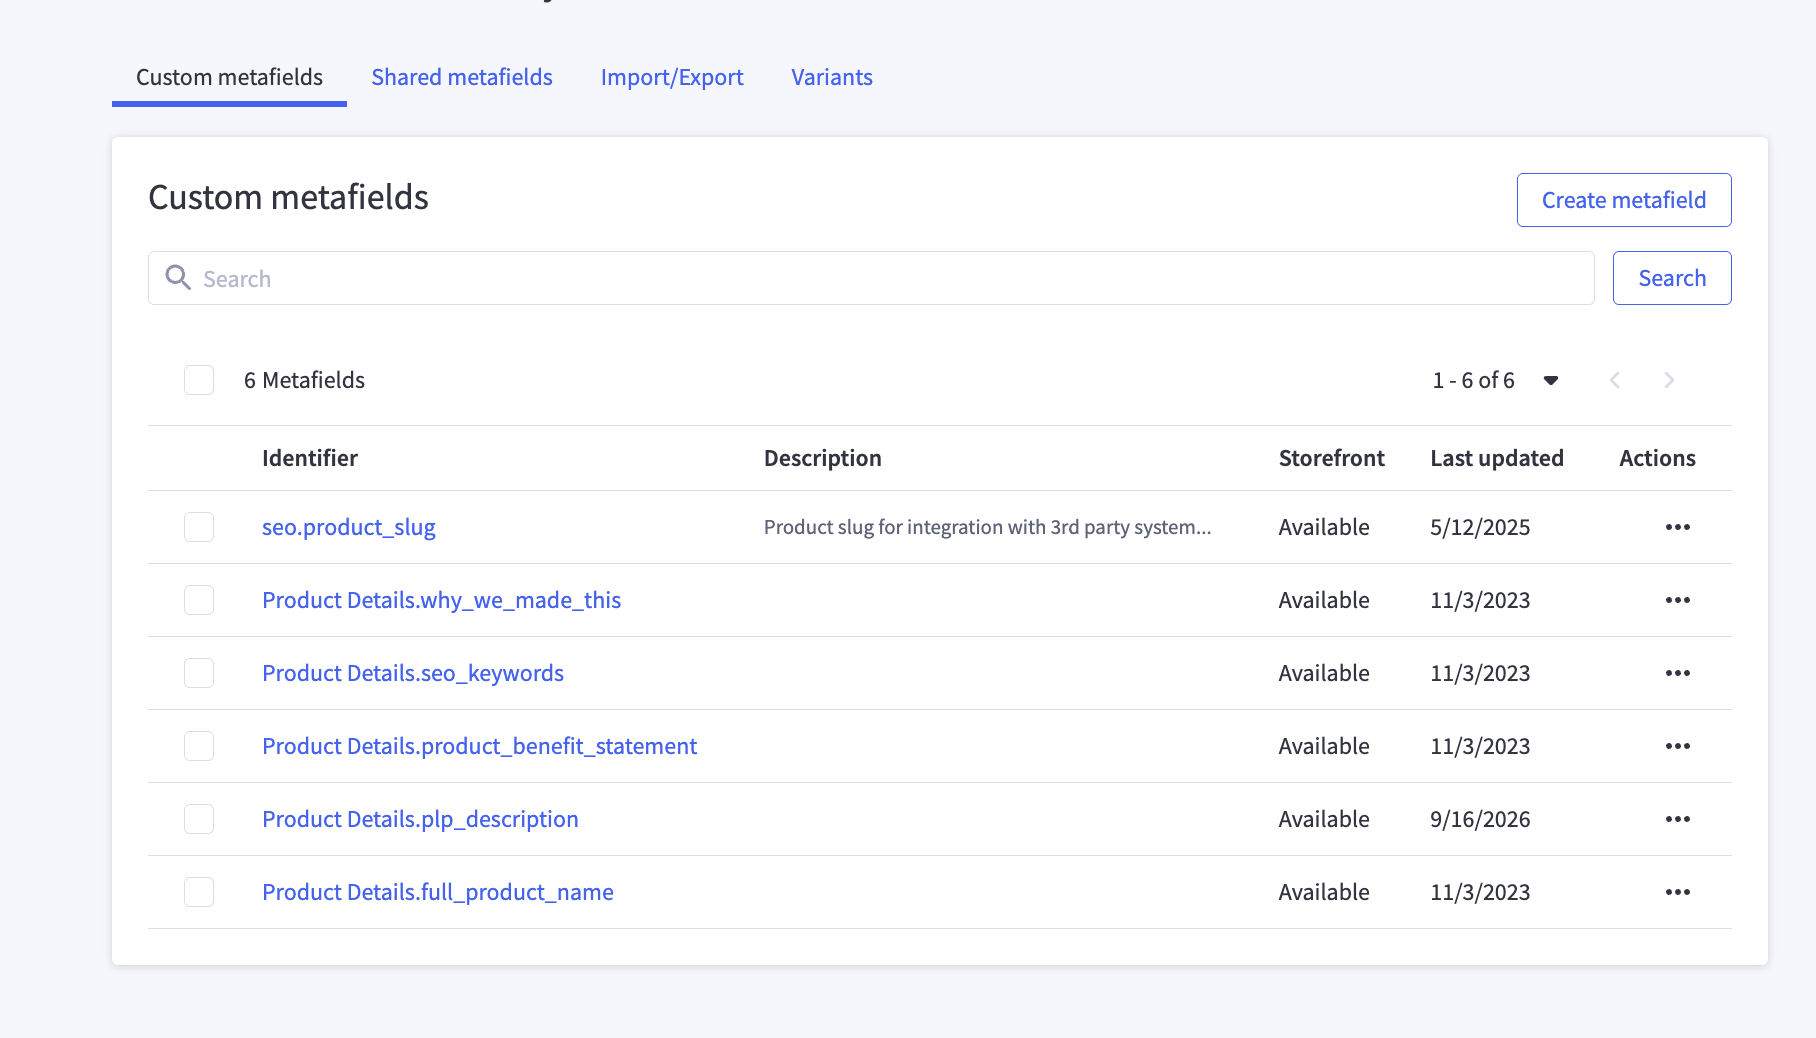Tick checkbox for Product Details.seo_keywords
The image size is (1816, 1038).
click(x=199, y=673)
